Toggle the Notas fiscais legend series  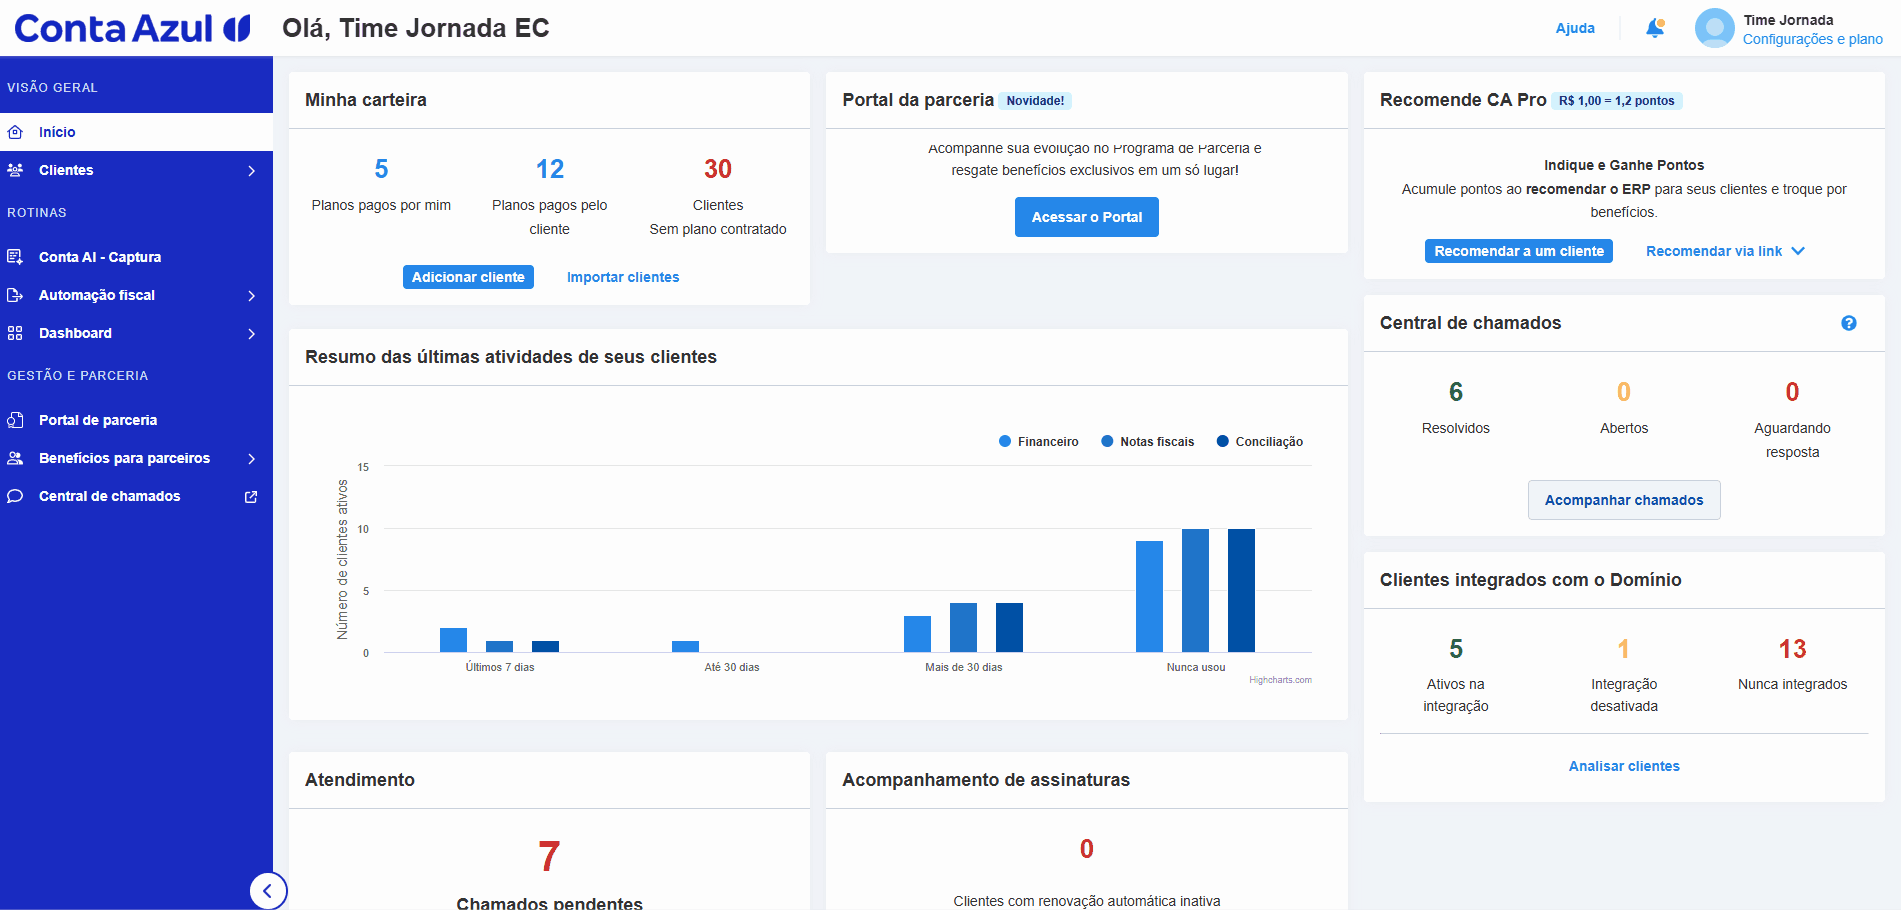tap(1147, 442)
